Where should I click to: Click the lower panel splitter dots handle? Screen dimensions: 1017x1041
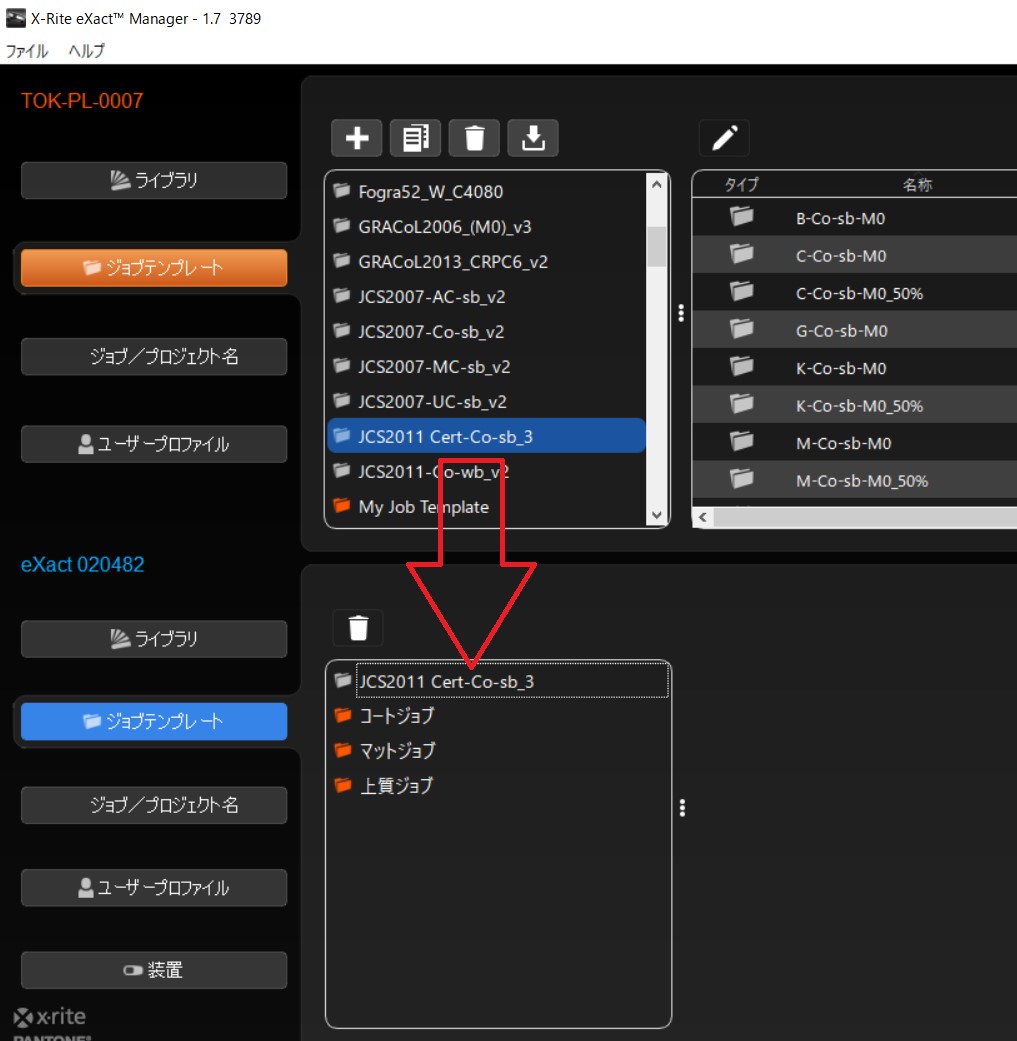tap(682, 808)
